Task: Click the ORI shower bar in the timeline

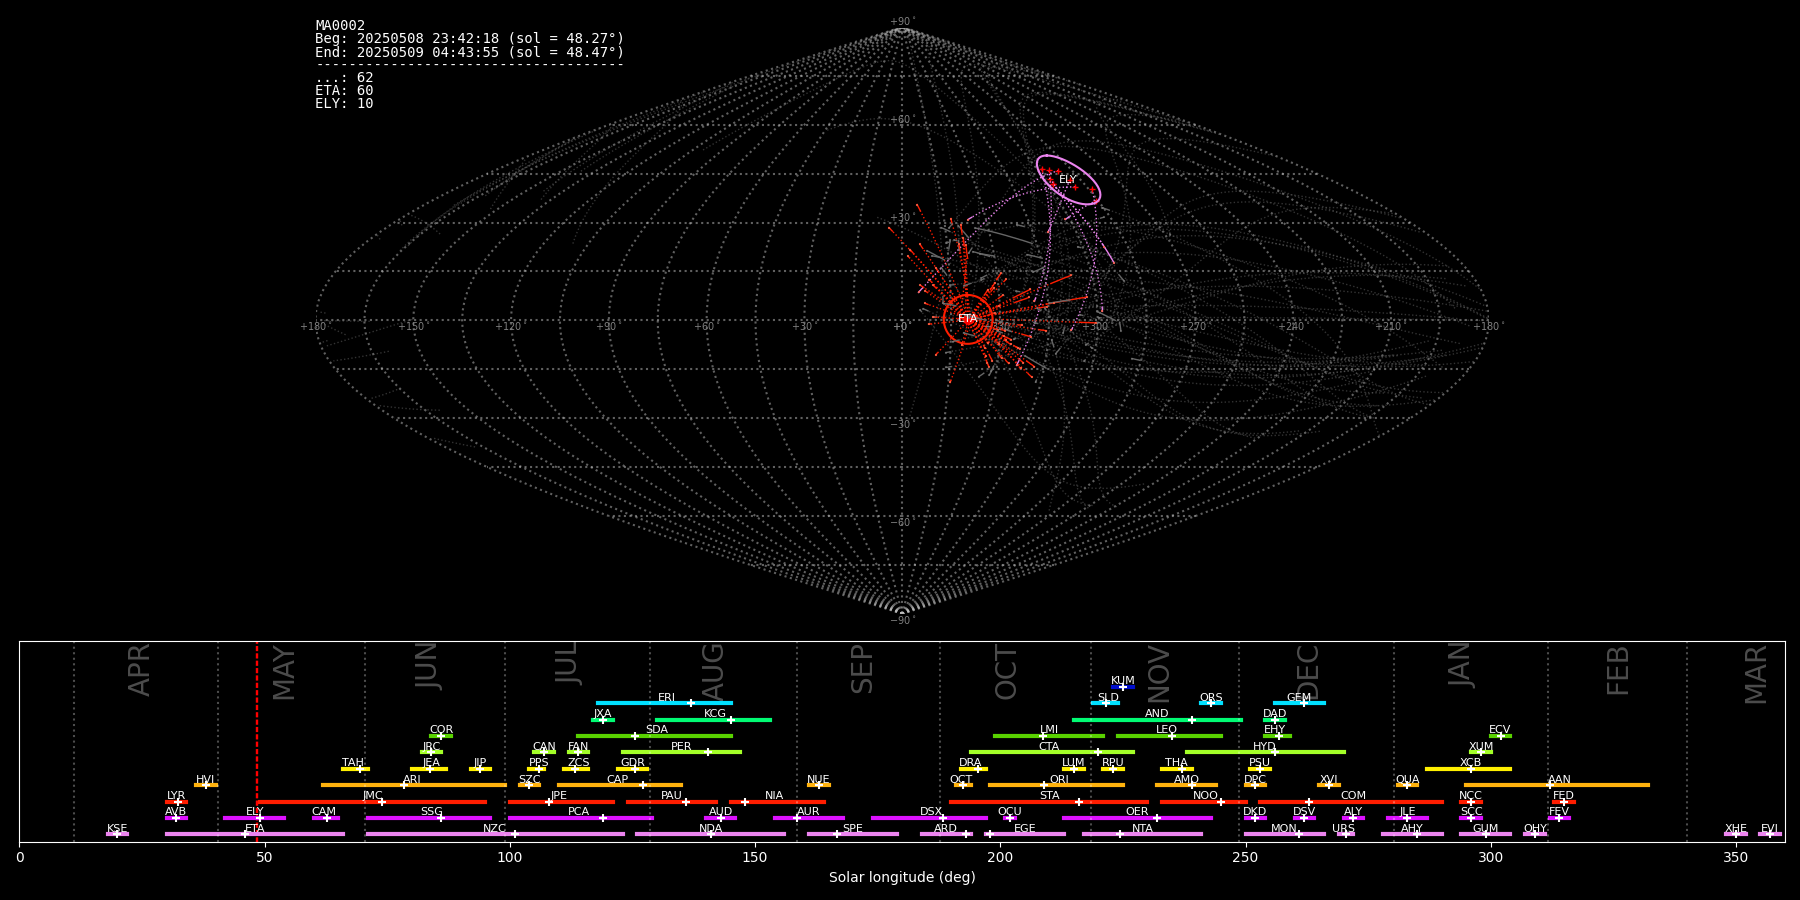Action: pos(1056,785)
